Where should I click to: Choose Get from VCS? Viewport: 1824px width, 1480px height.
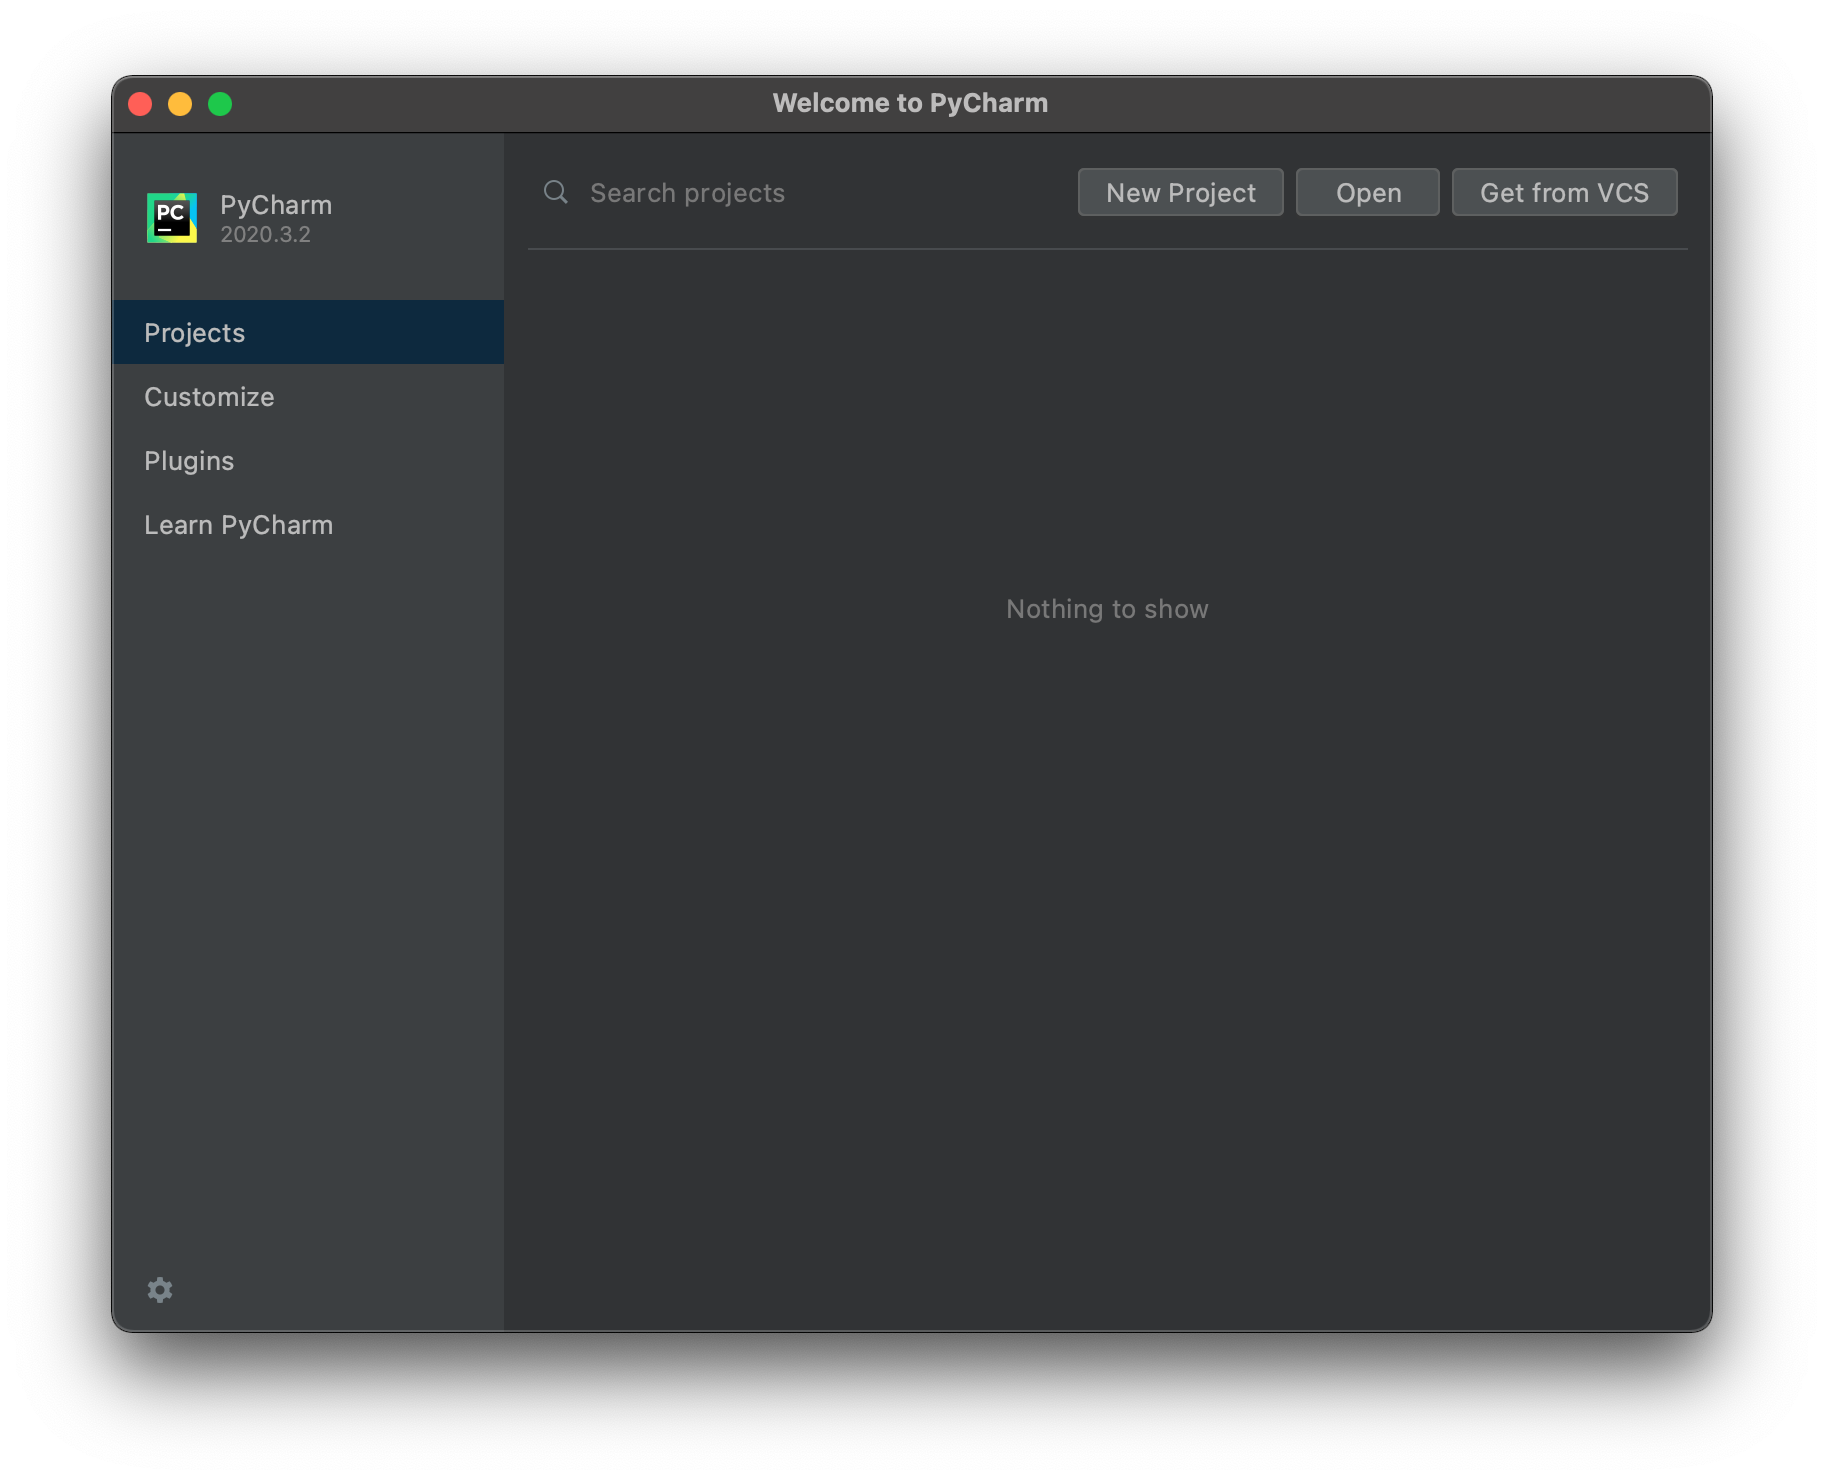point(1564,192)
